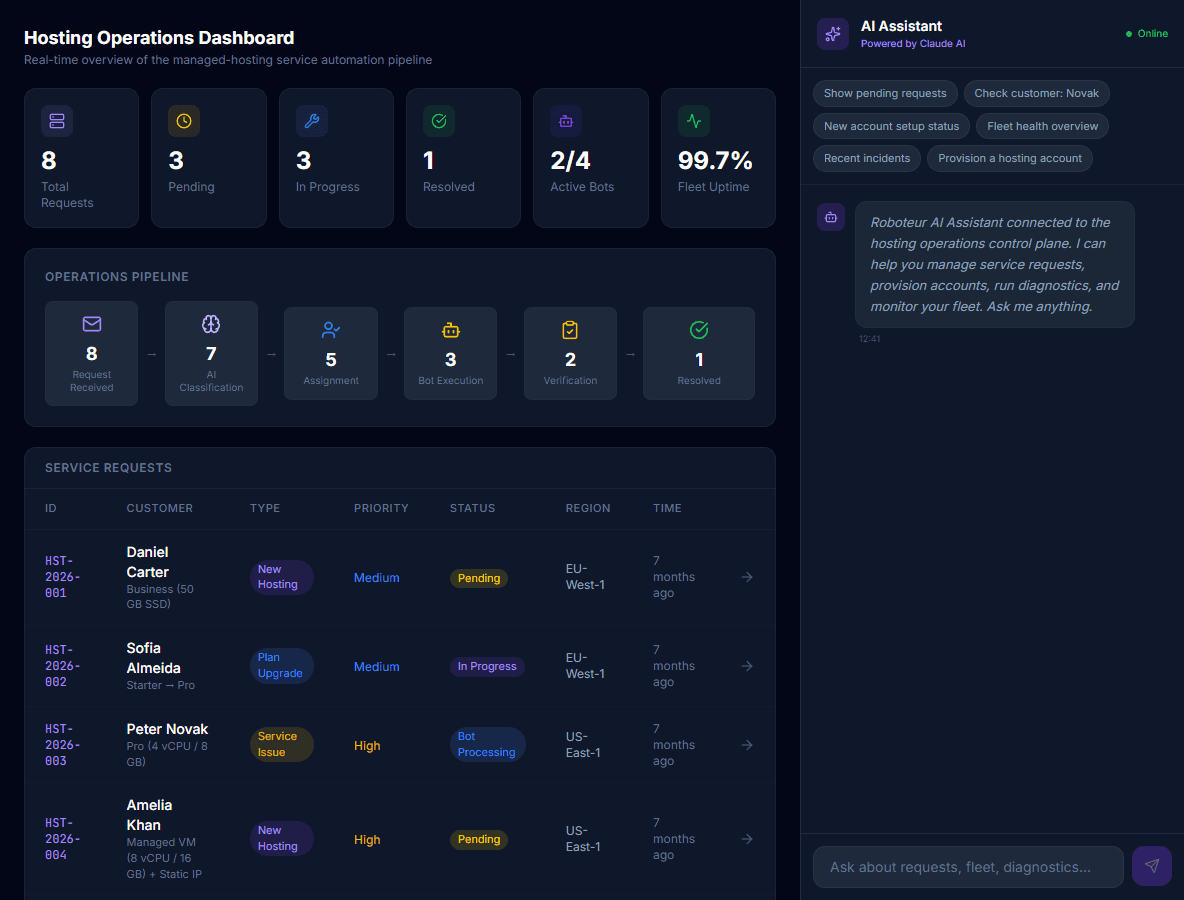Click the Active Bots robot icon

click(566, 121)
